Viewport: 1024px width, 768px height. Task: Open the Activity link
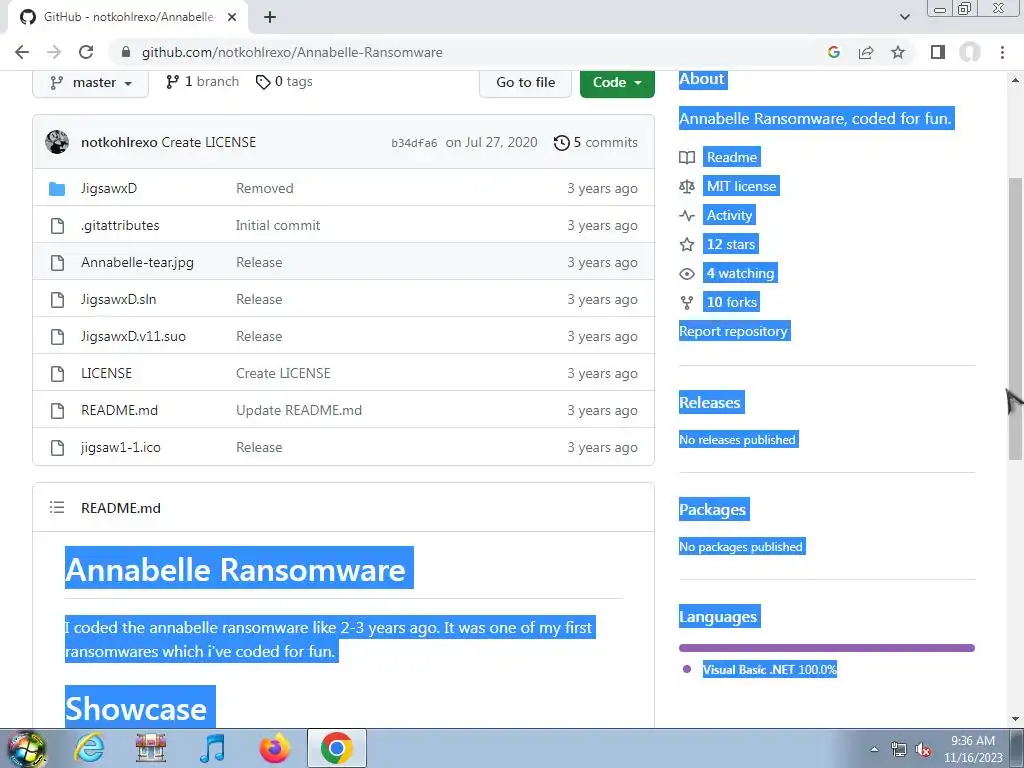coord(729,215)
